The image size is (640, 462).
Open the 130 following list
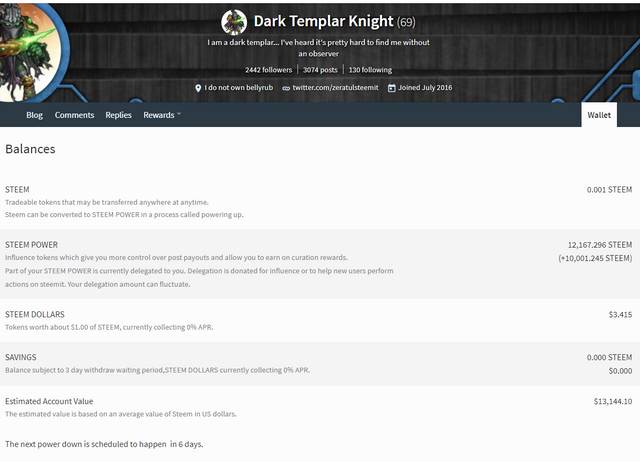(370, 70)
